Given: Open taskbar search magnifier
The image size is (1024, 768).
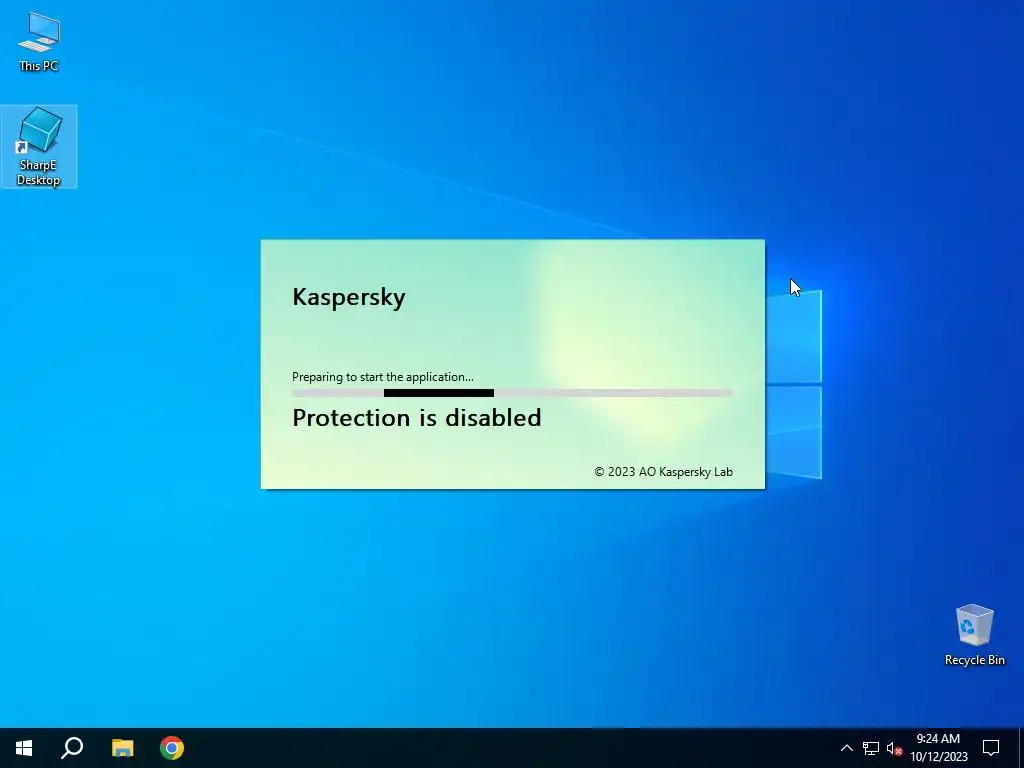Looking at the screenshot, I should point(72,748).
